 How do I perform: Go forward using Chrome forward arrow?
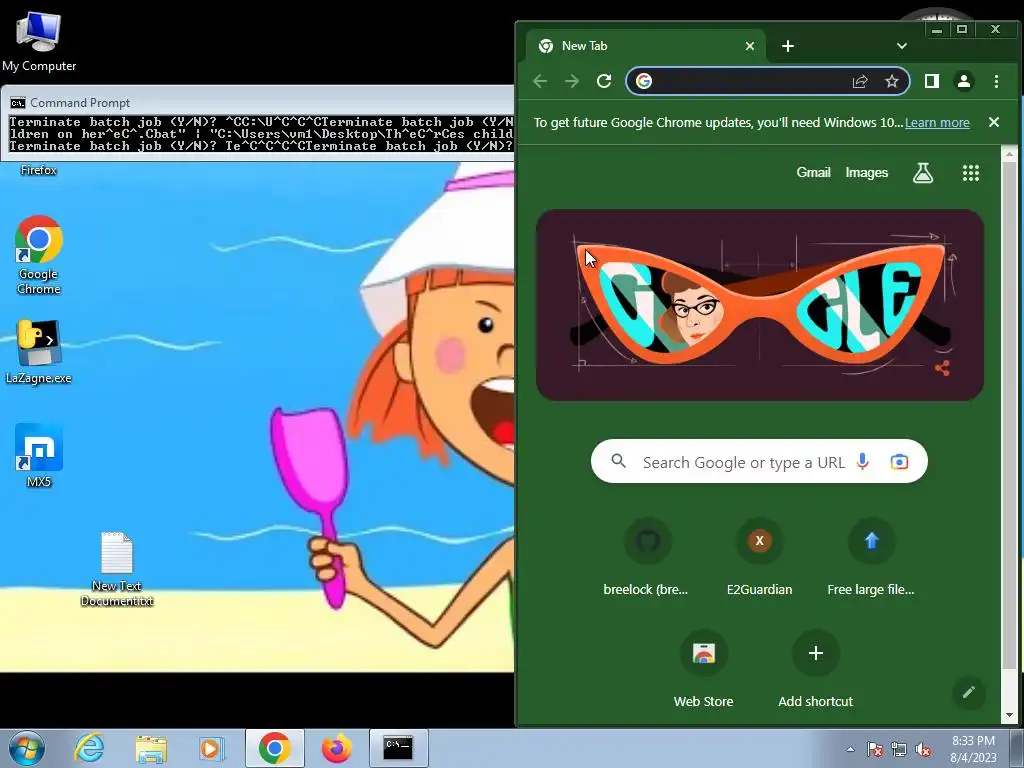[572, 81]
